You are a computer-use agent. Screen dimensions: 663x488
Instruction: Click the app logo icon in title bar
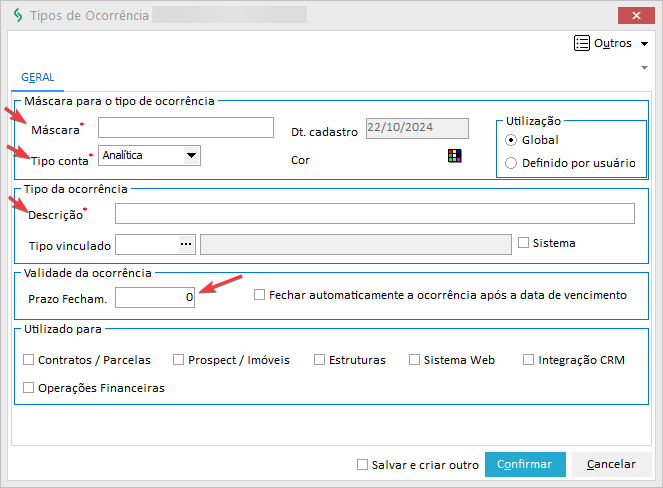click(15, 16)
